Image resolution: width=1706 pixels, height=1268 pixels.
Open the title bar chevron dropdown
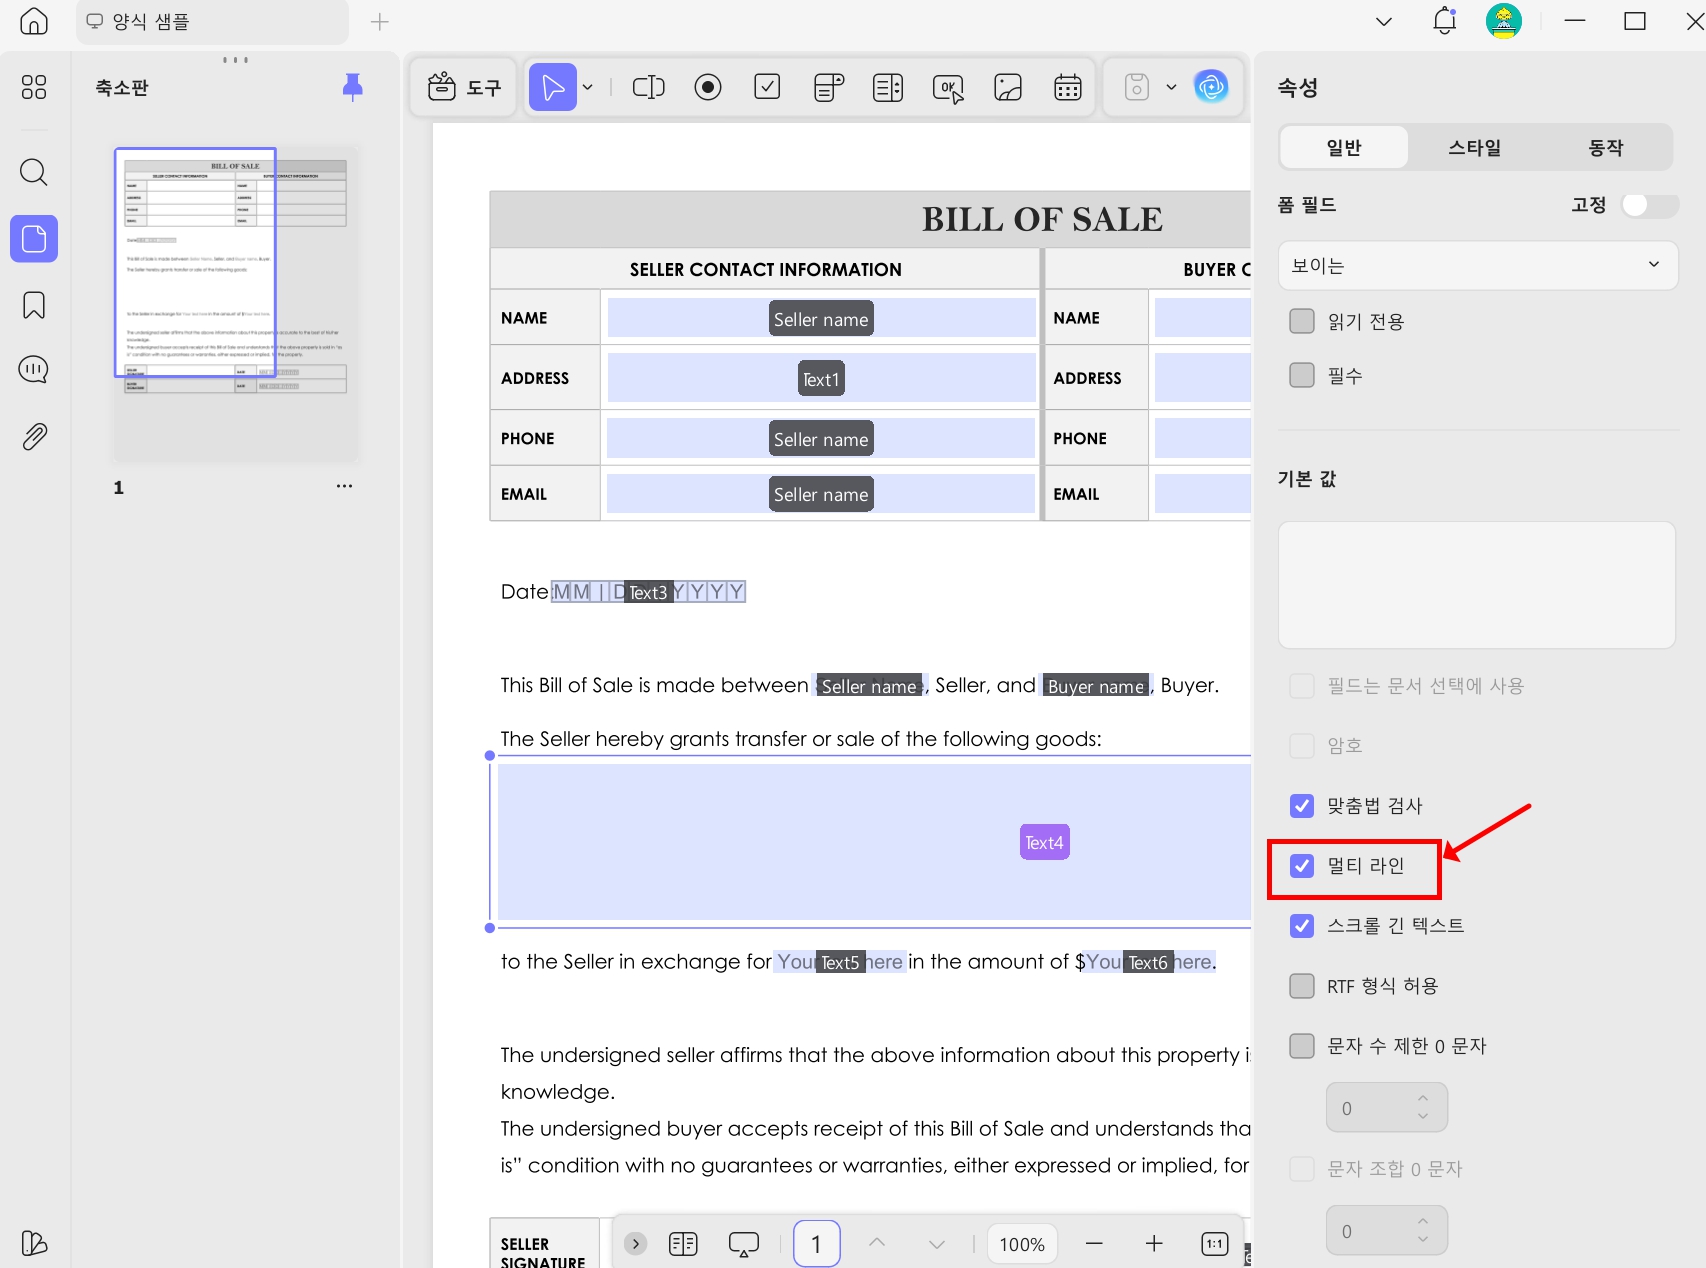[x=1384, y=21]
